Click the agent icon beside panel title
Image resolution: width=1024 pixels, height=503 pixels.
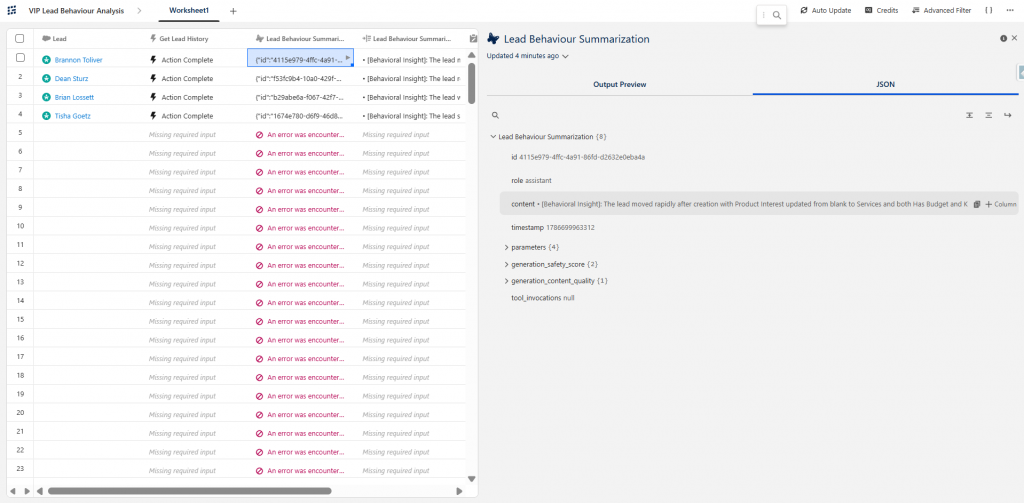point(494,39)
